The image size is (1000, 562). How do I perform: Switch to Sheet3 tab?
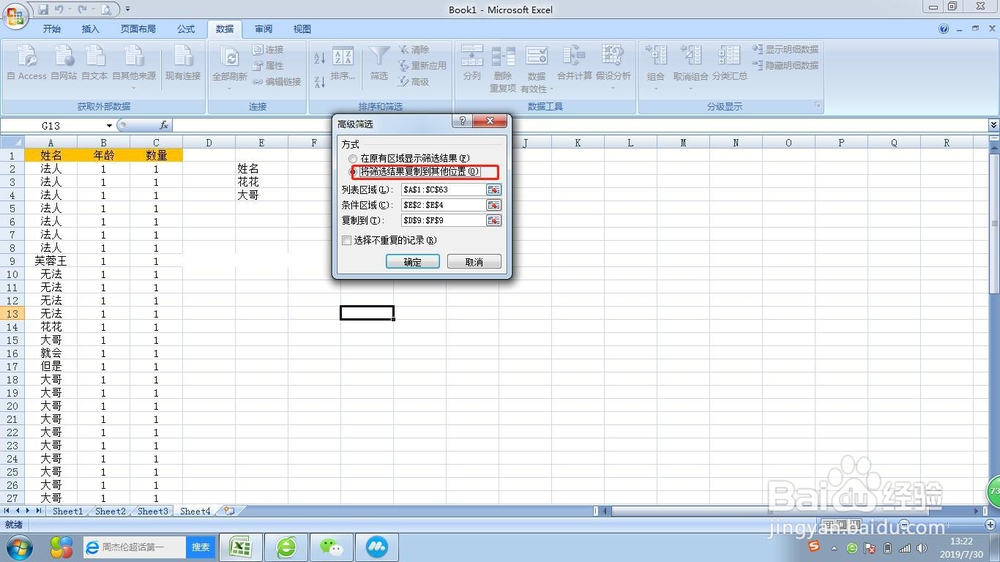click(x=153, y=511)
